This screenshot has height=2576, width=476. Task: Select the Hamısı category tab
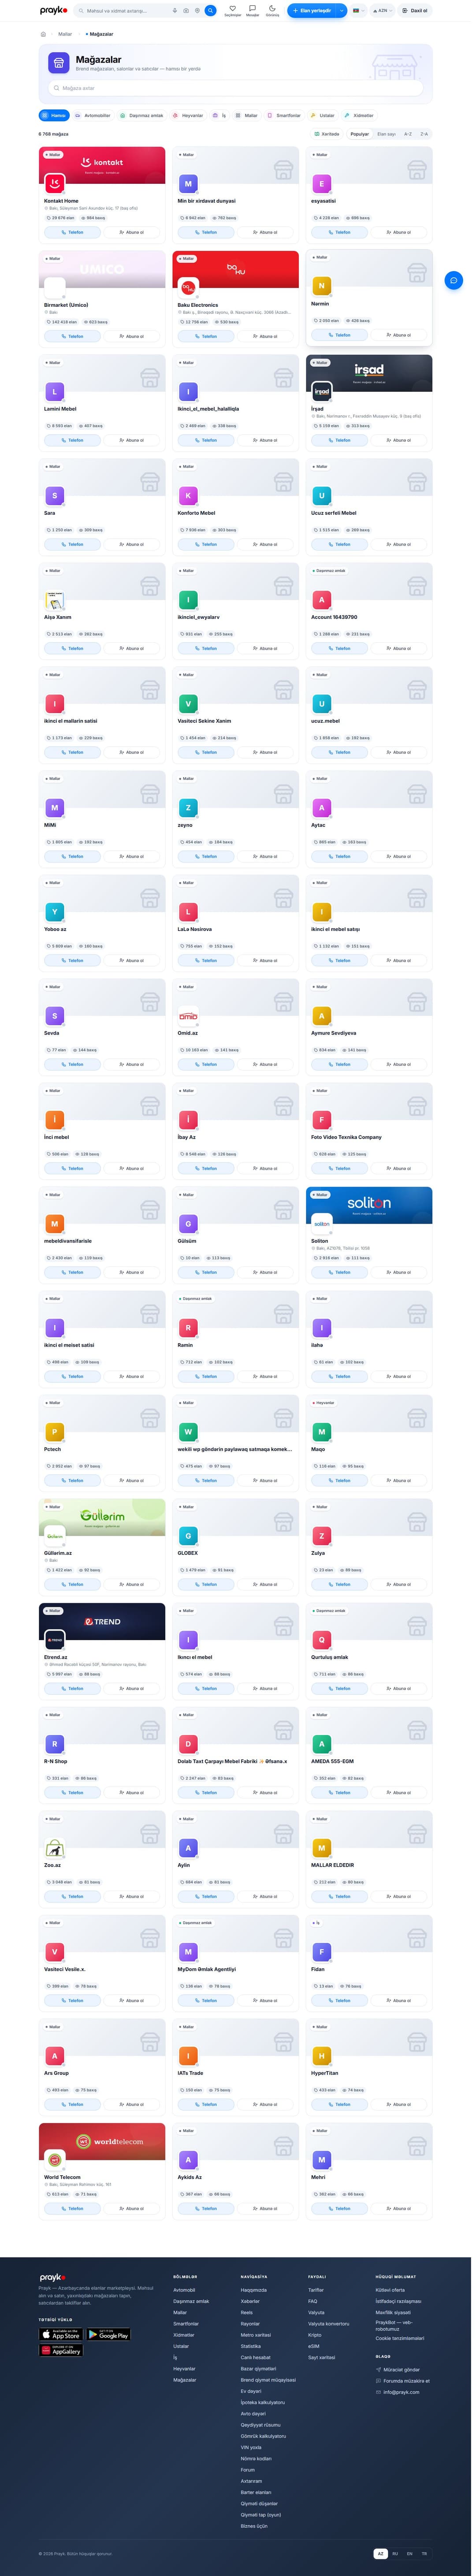click(54, 115)
